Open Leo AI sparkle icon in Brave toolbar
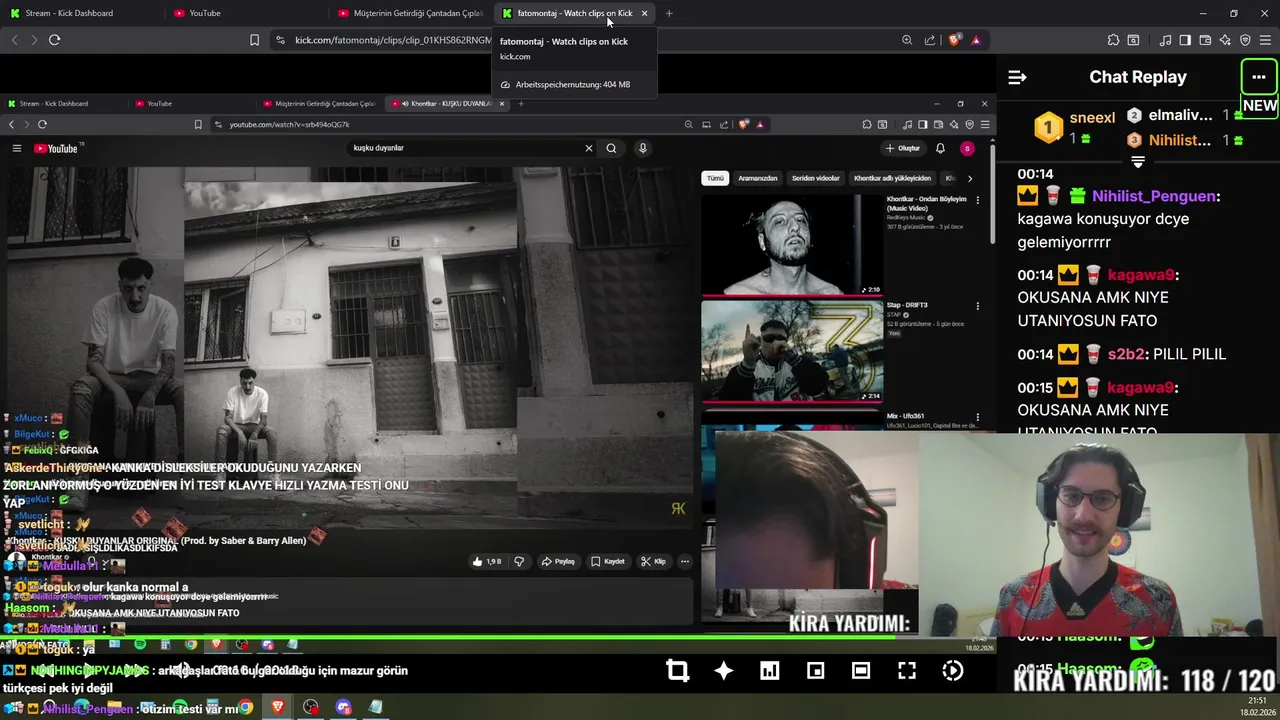Screen dimensions: 1280x720 pyautogui.click(x=1225, y=40)
